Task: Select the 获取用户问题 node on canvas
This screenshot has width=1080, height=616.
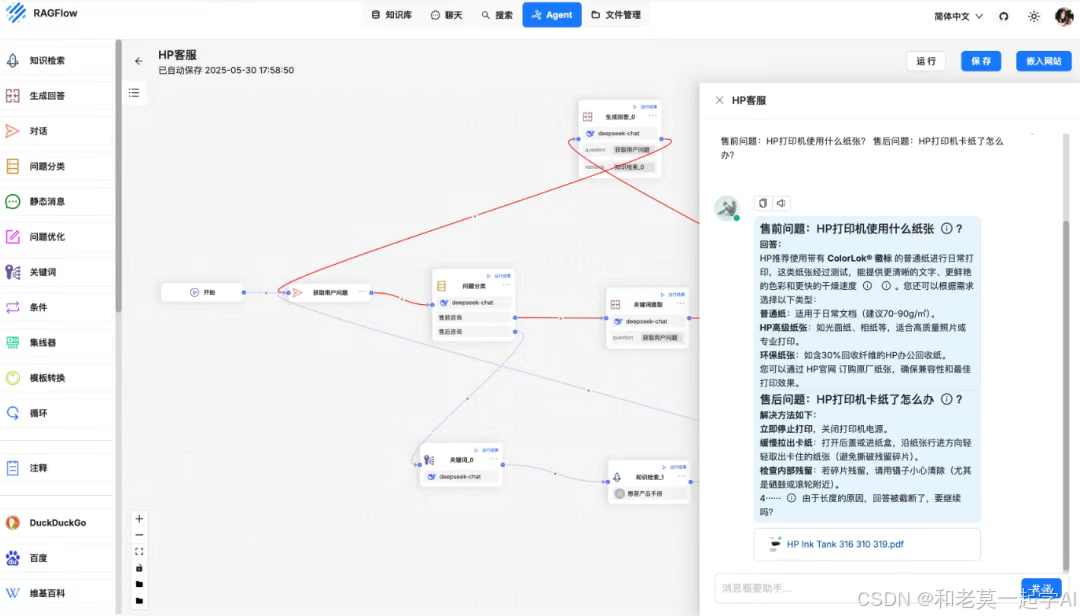Action: [x=329, y=292]
